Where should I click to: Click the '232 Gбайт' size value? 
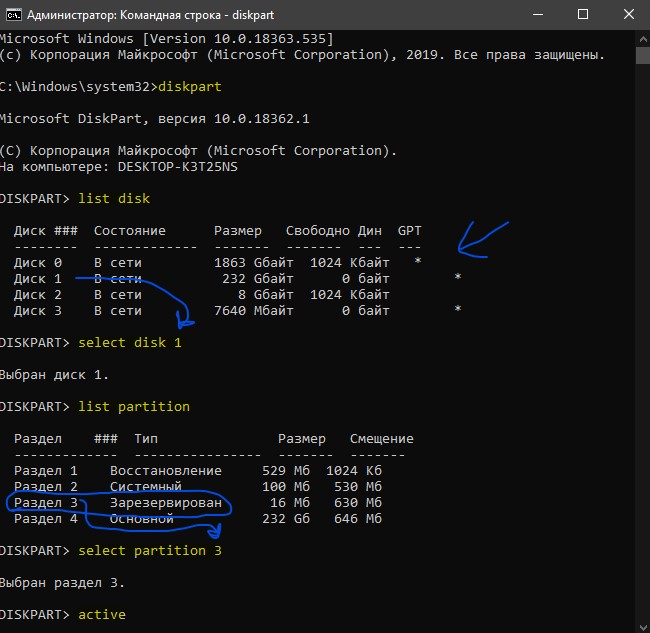click(x=258, y=279)
